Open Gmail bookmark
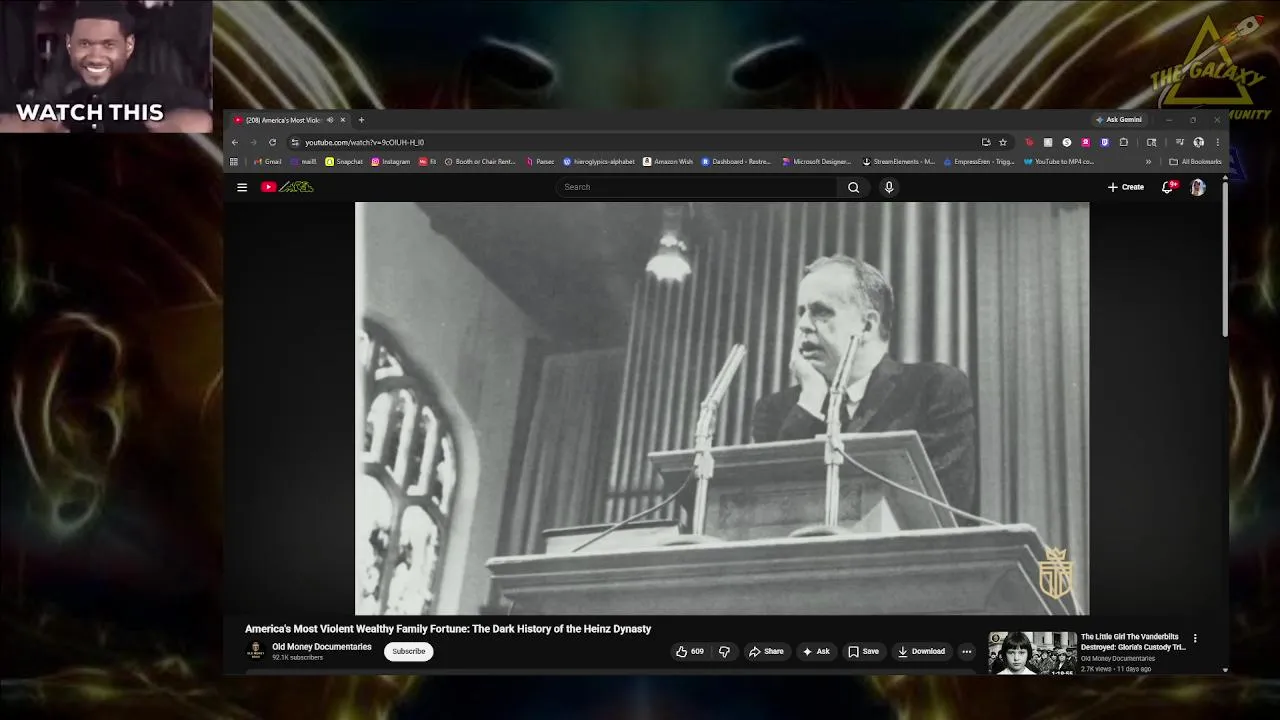Screen dimensions: 1280x720 [268, 161]
